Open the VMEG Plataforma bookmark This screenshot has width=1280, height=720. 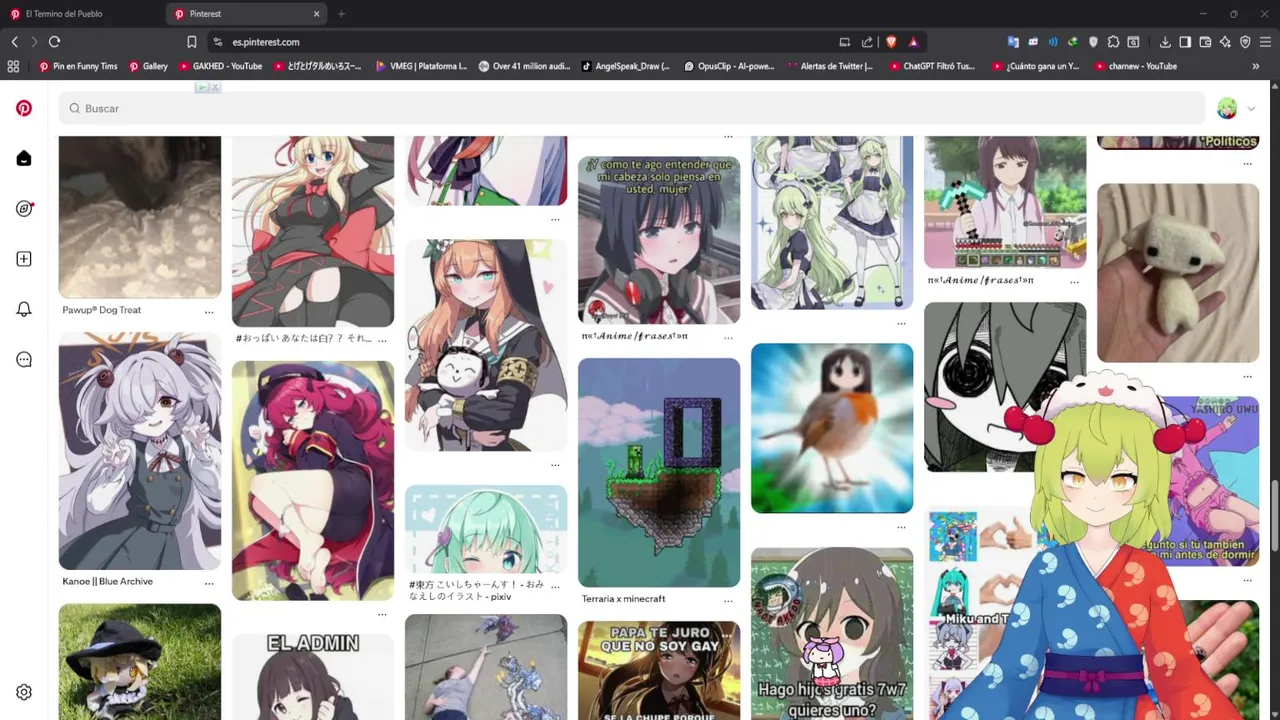[421, 66]
